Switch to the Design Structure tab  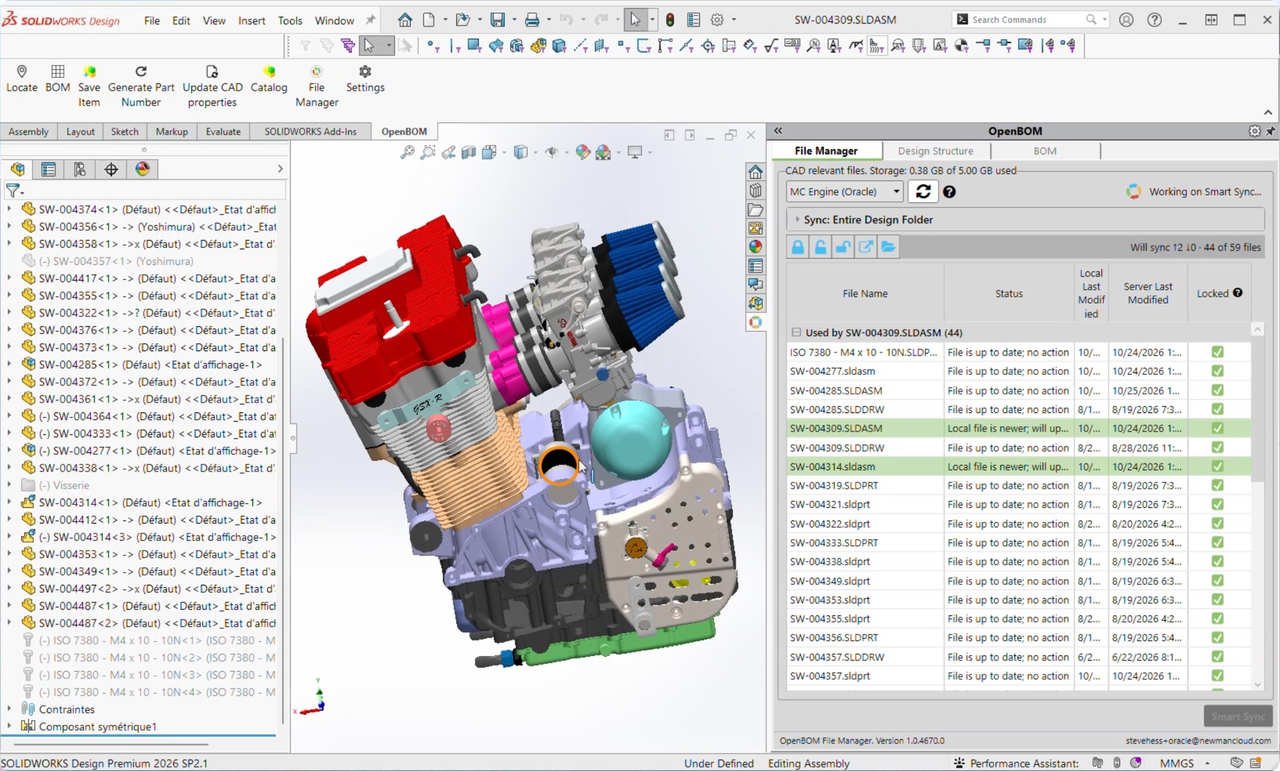tap(935, 151)
